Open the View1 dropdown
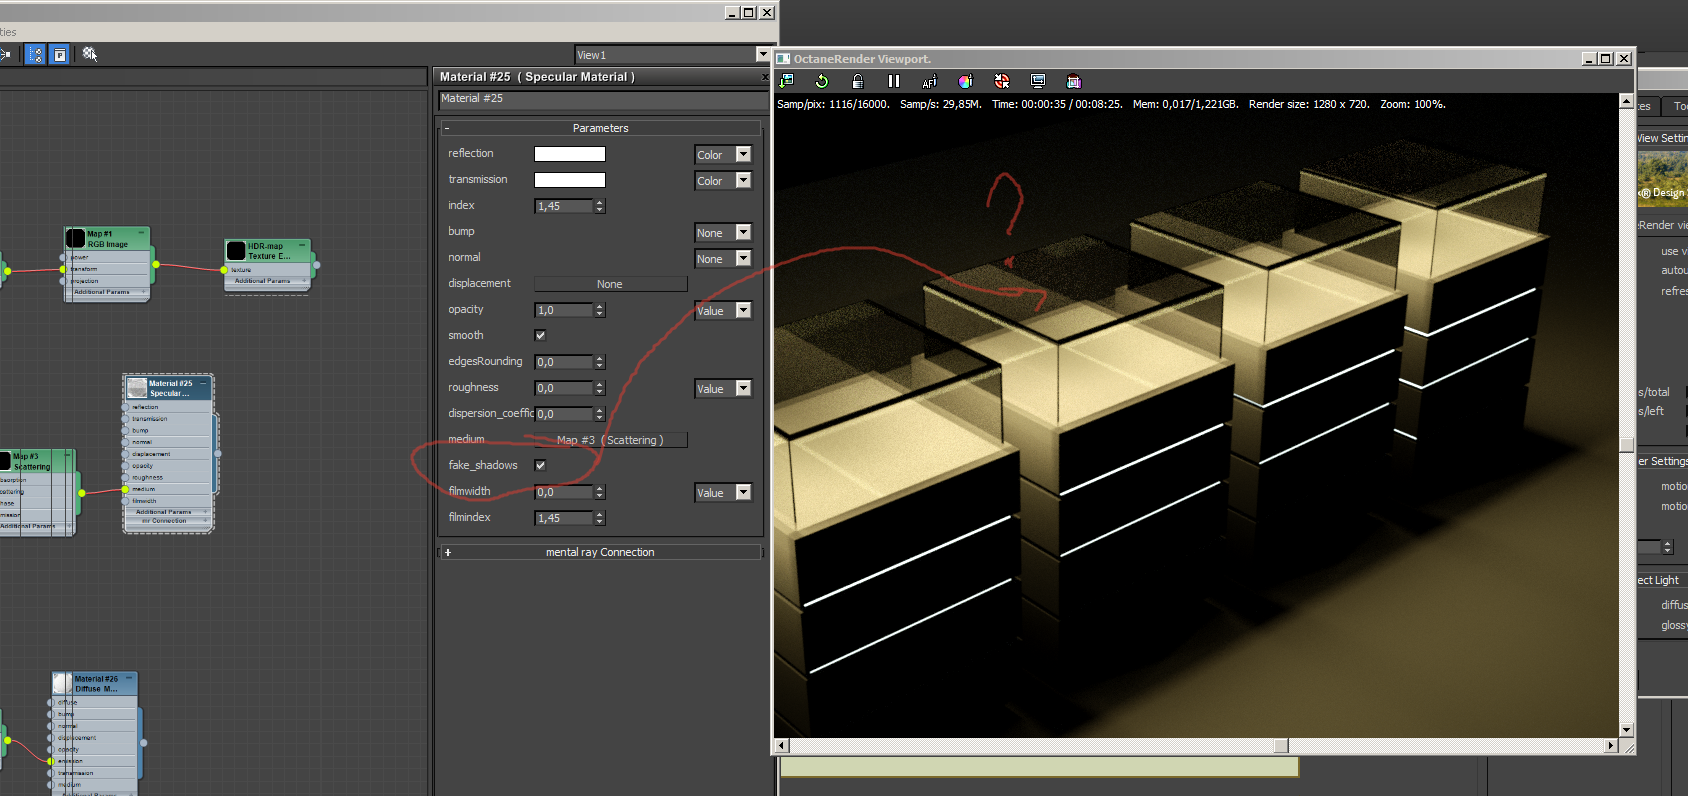This screenshot has width=1688, height=796. (x=763, y=55)
